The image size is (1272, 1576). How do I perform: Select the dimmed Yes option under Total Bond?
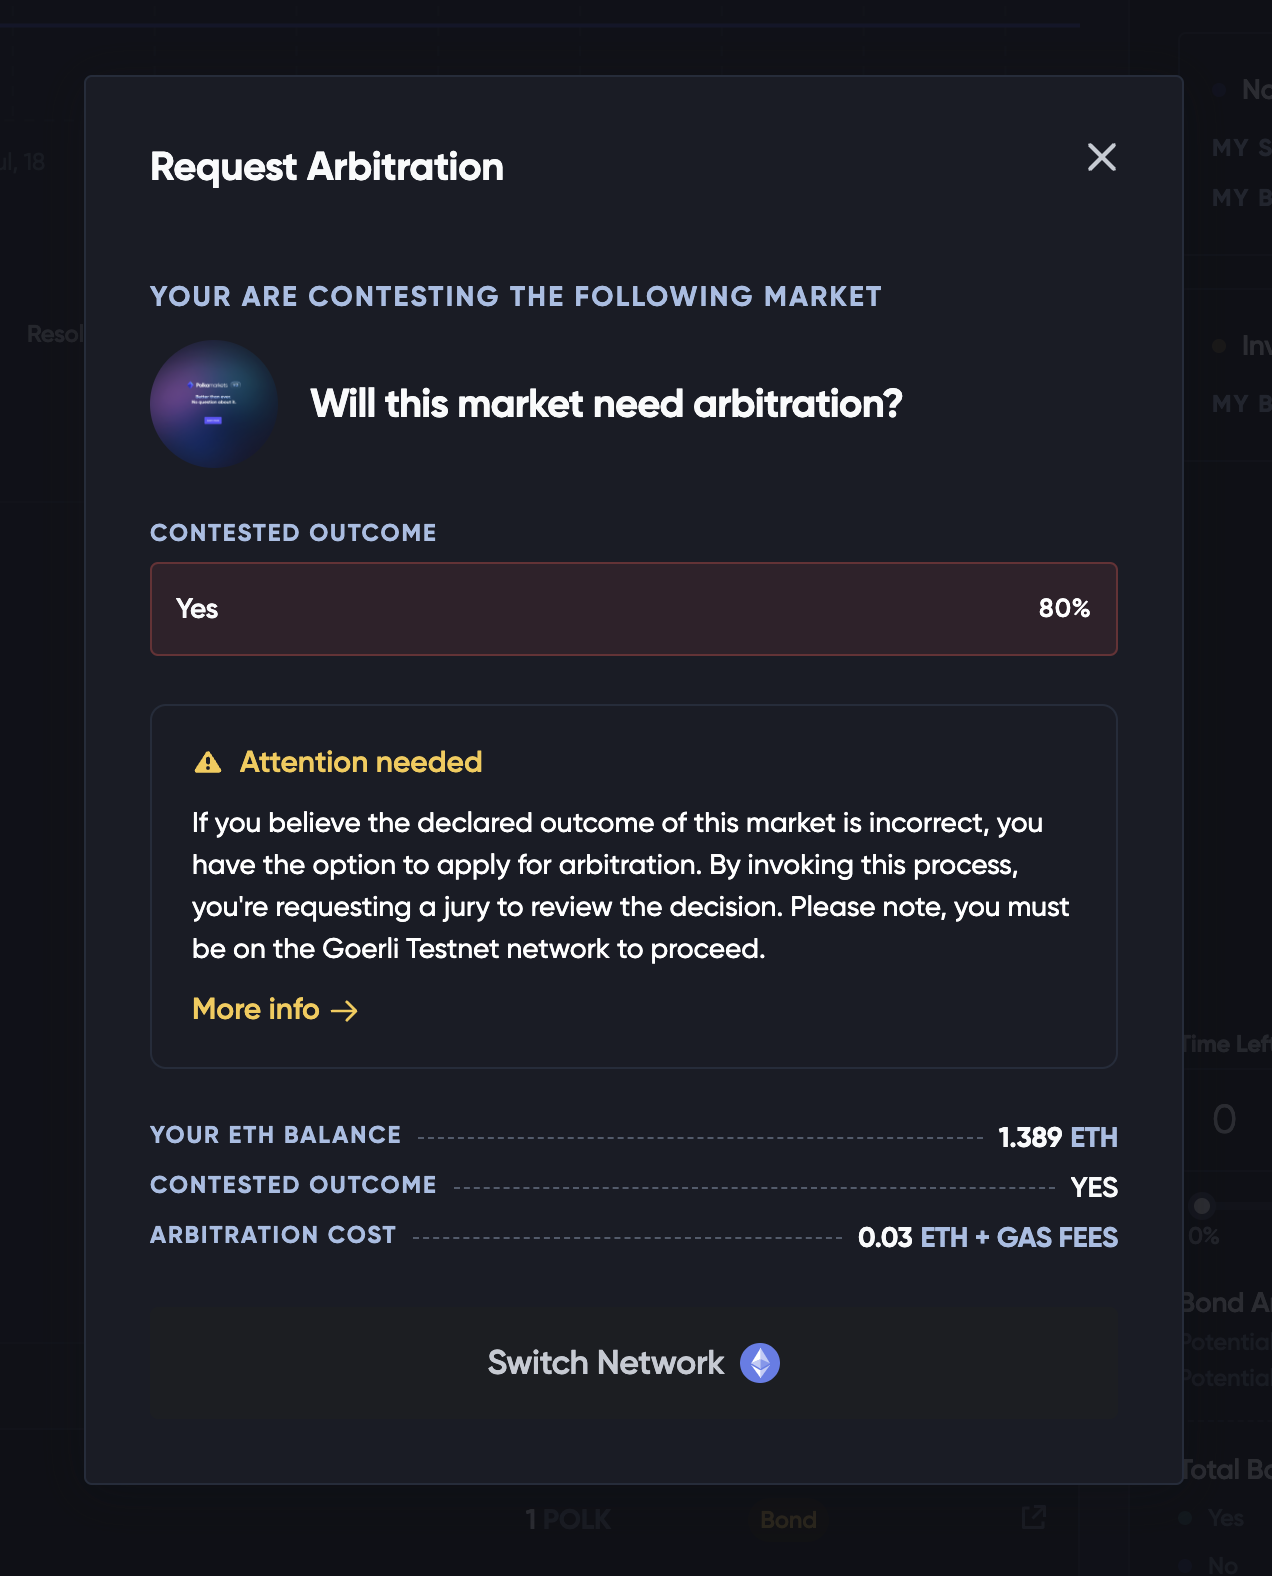(x=1224, y=1518)
